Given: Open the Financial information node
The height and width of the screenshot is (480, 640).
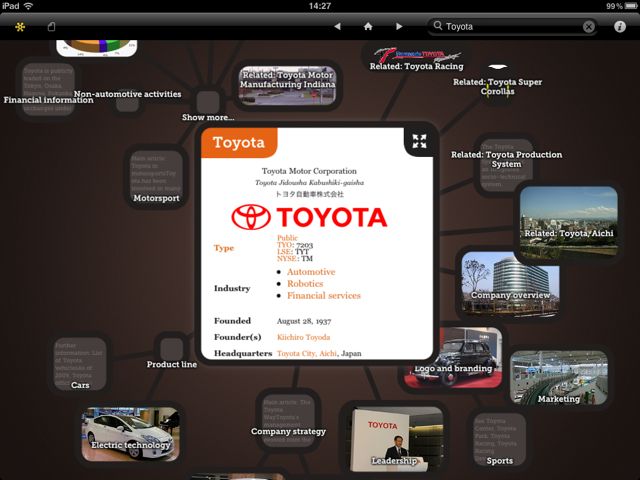Looking at the screenshot, I should pos(48,89).
